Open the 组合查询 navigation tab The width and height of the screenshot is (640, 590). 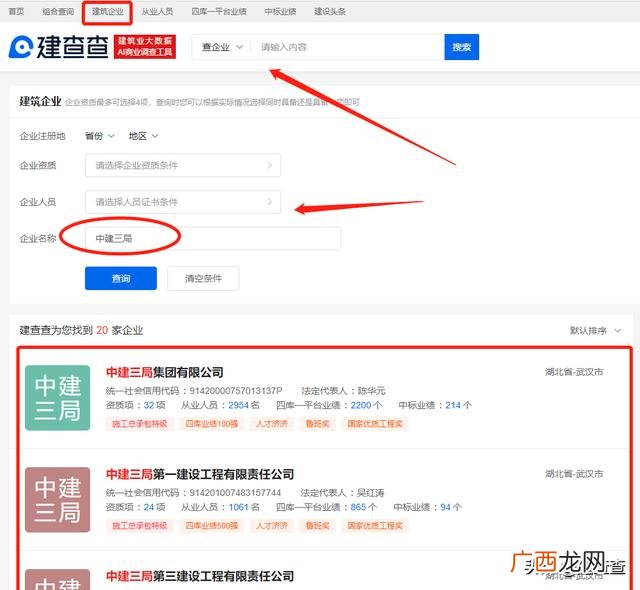click(58, 11)
